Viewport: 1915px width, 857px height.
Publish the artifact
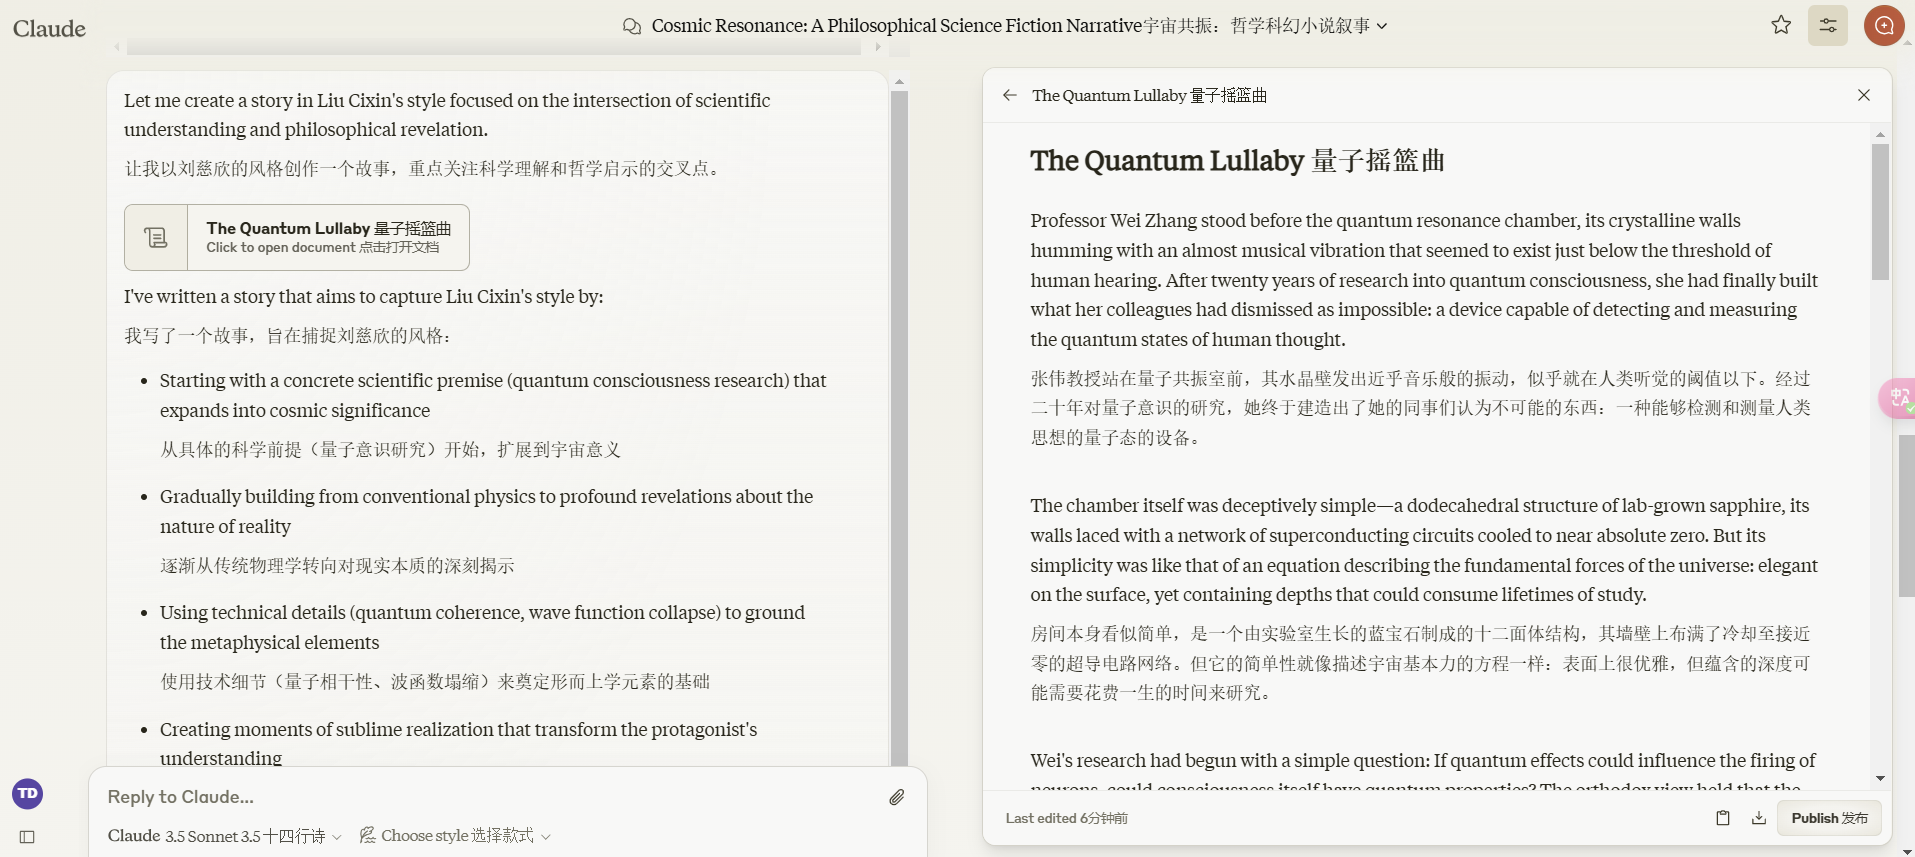1829,818
